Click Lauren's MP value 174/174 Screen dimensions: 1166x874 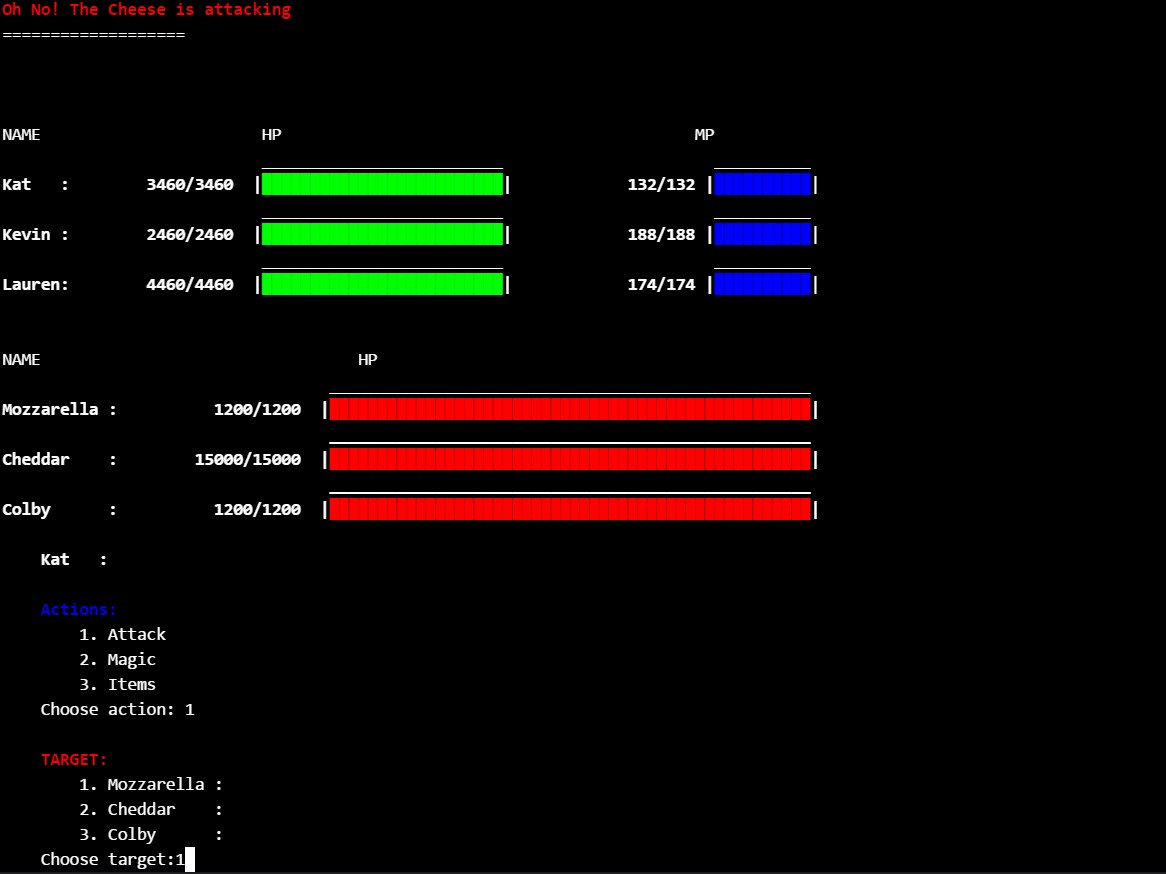click(x=661, y=284)
